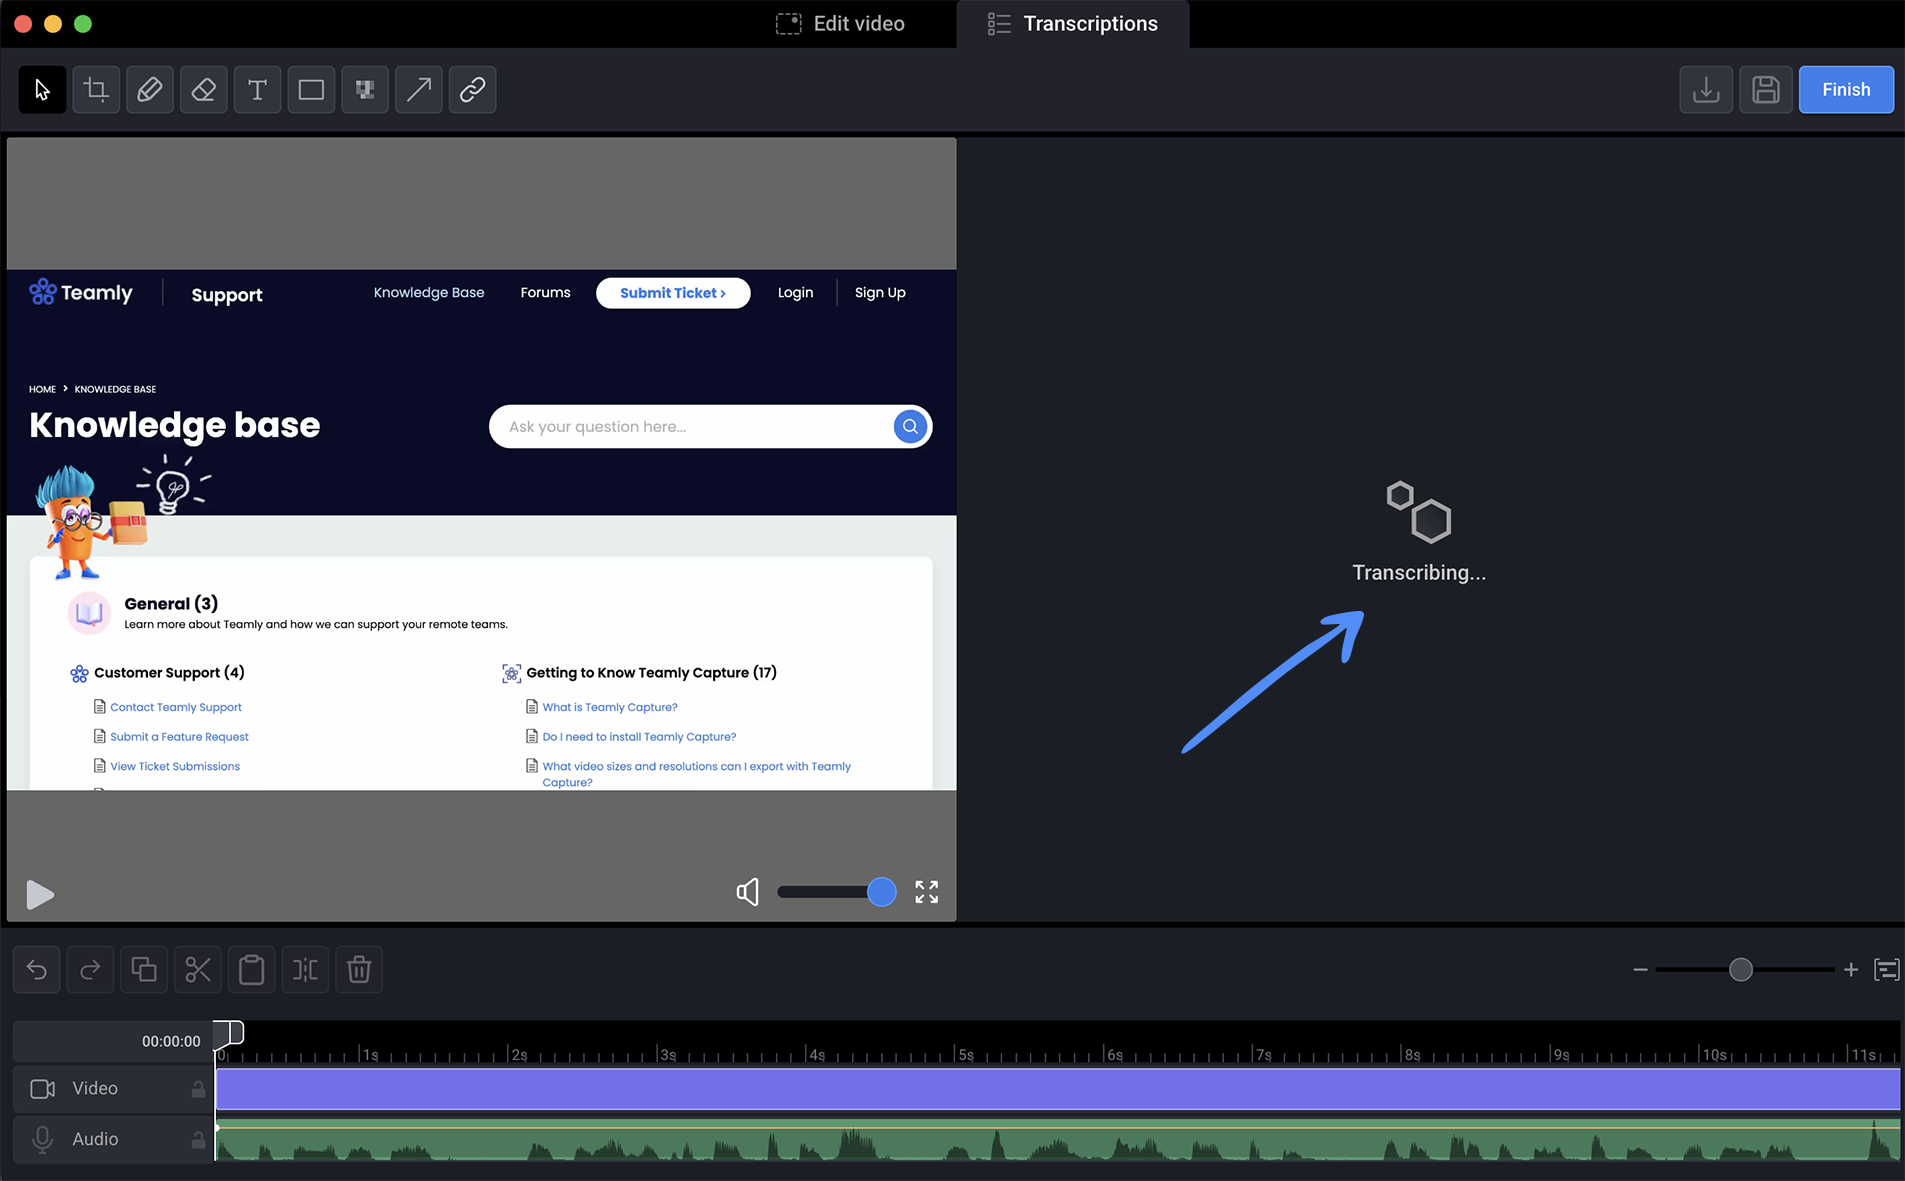This screenshot has width=1905, height=1181.
Task: Open the Transcriptions tab
Action: [x=1073, y=24]
